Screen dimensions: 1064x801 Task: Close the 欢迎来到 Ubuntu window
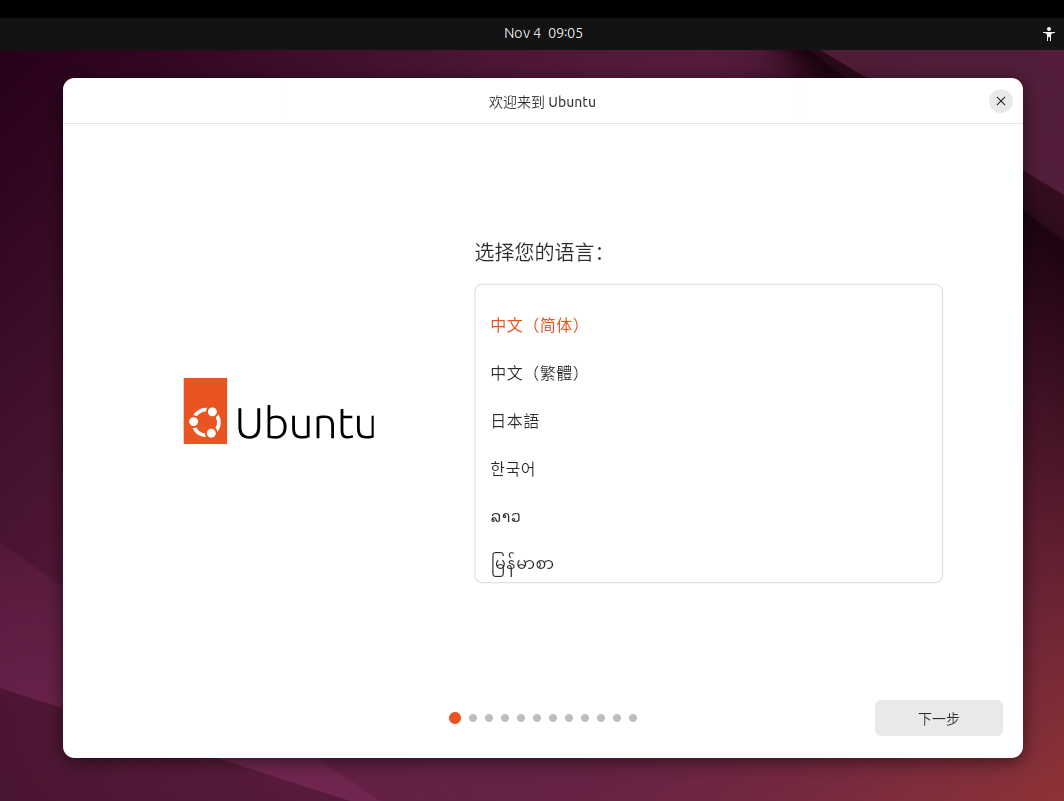[1000, 101]
